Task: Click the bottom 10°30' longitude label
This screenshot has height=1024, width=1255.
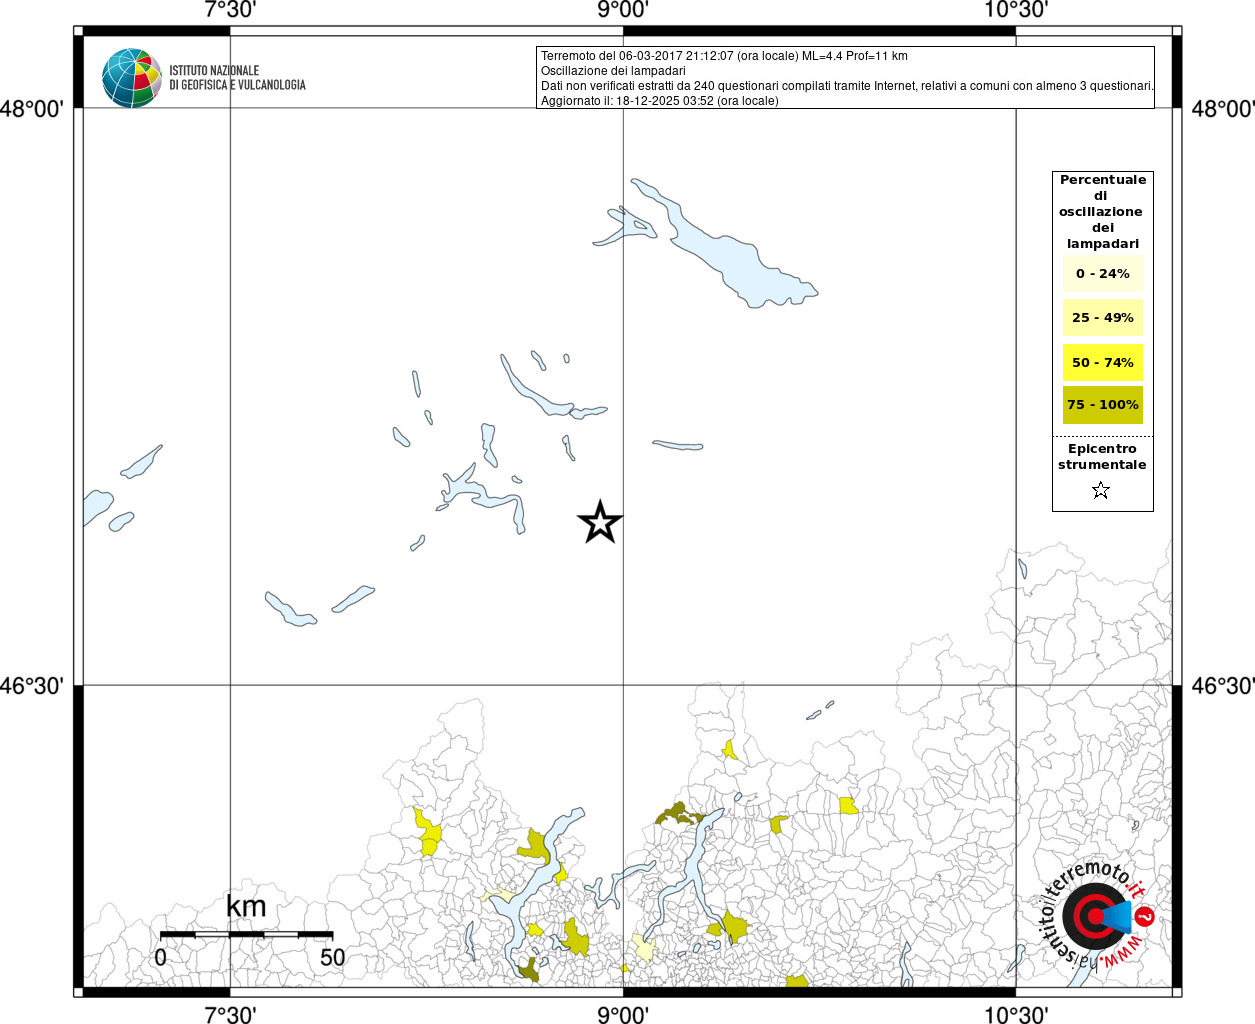Action: (x=1016, y=1014)
